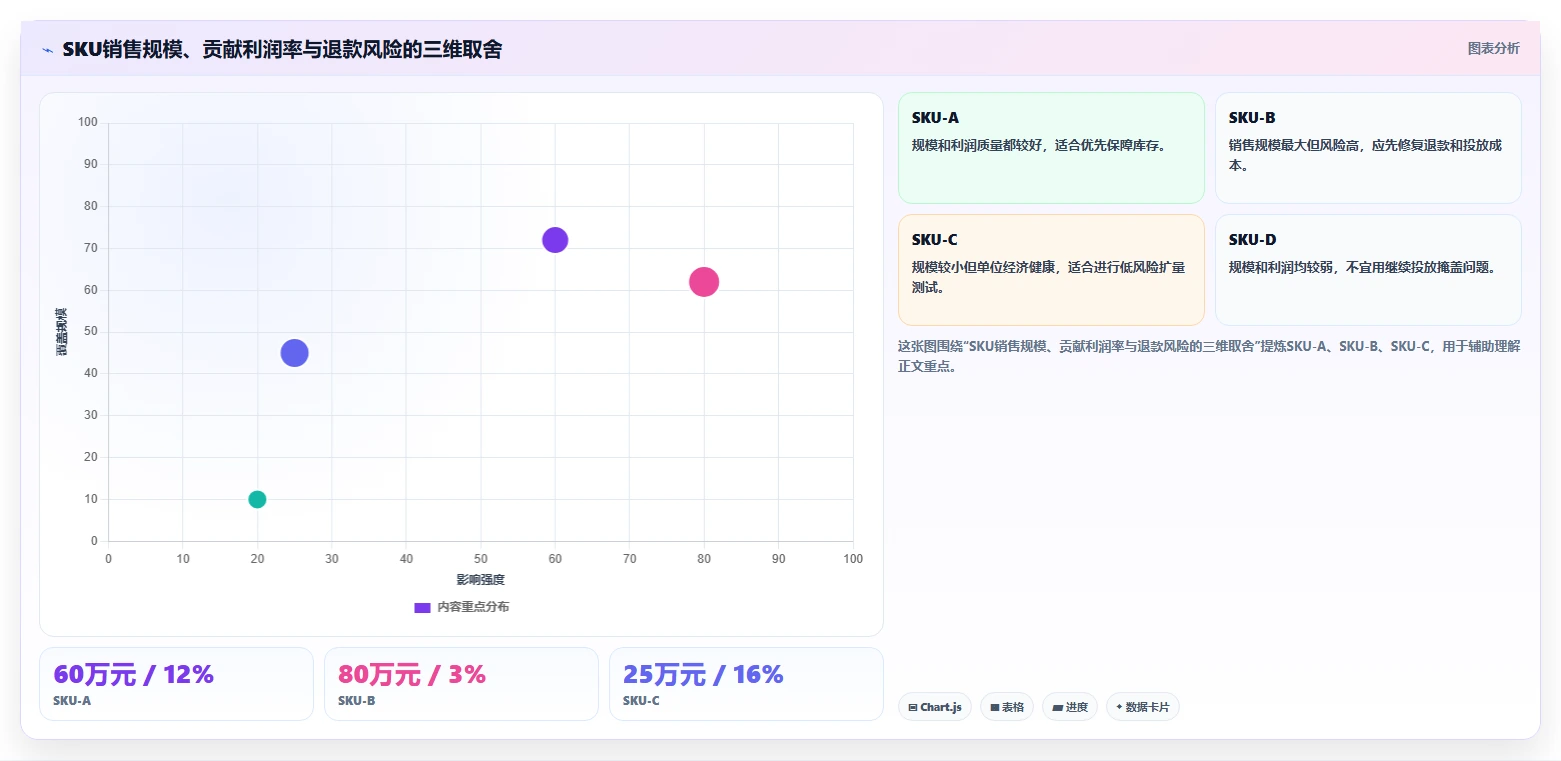This screenshot has width=1561, height=761.
Task: Select the 进度 tag
Action: tap(1070, 707)
